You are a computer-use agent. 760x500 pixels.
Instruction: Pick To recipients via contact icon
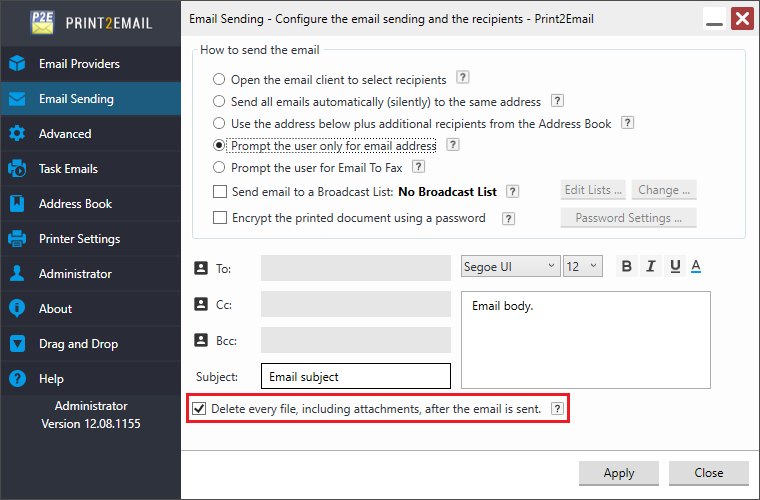(x=201, y=268)
